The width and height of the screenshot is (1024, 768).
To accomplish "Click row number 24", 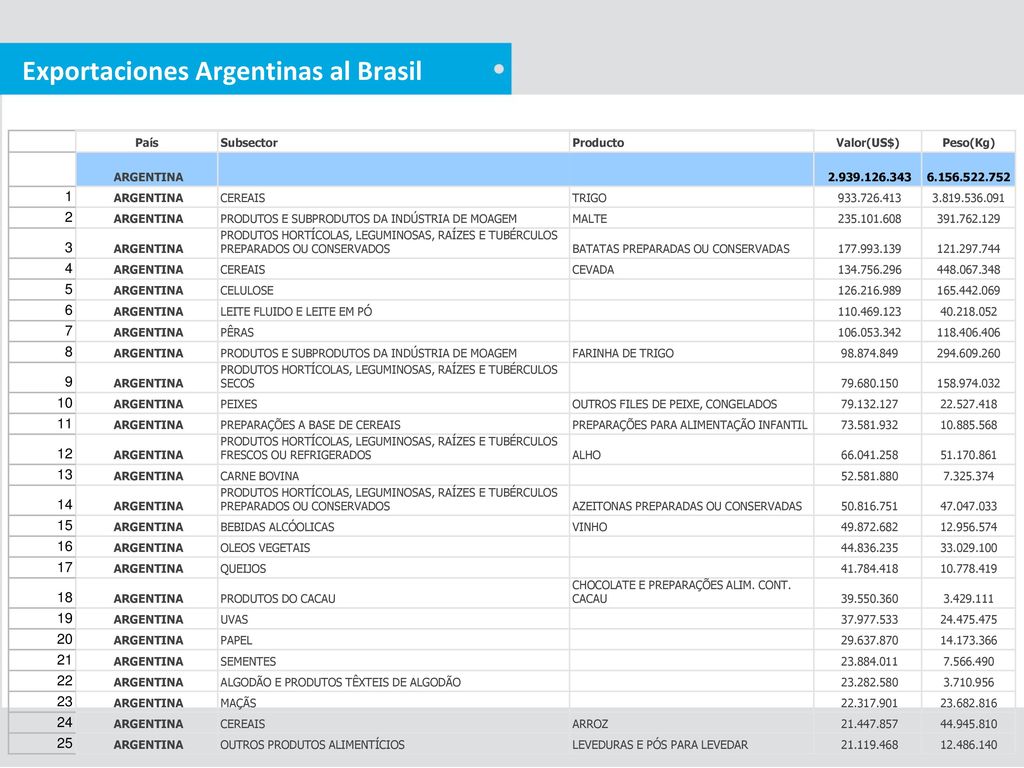I will click(x=65, y=722).
